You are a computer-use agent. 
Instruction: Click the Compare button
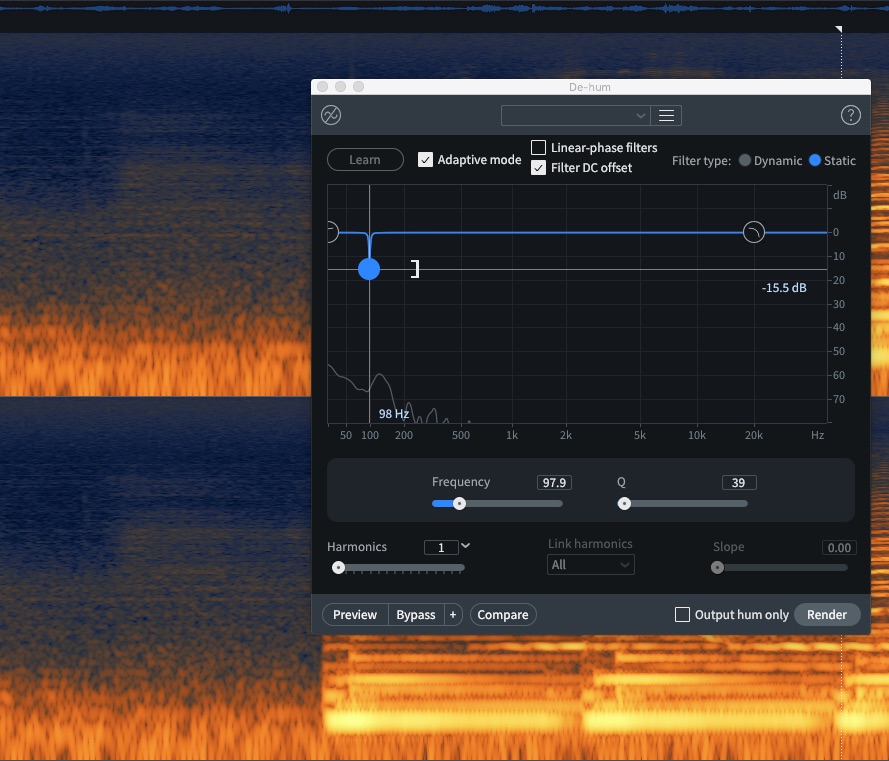(503, 615)
